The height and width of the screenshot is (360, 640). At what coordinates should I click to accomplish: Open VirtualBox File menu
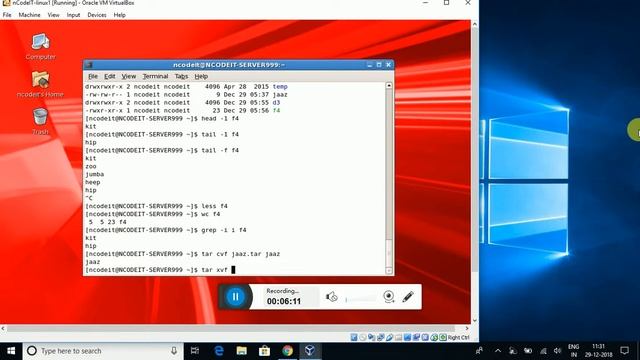7,15
